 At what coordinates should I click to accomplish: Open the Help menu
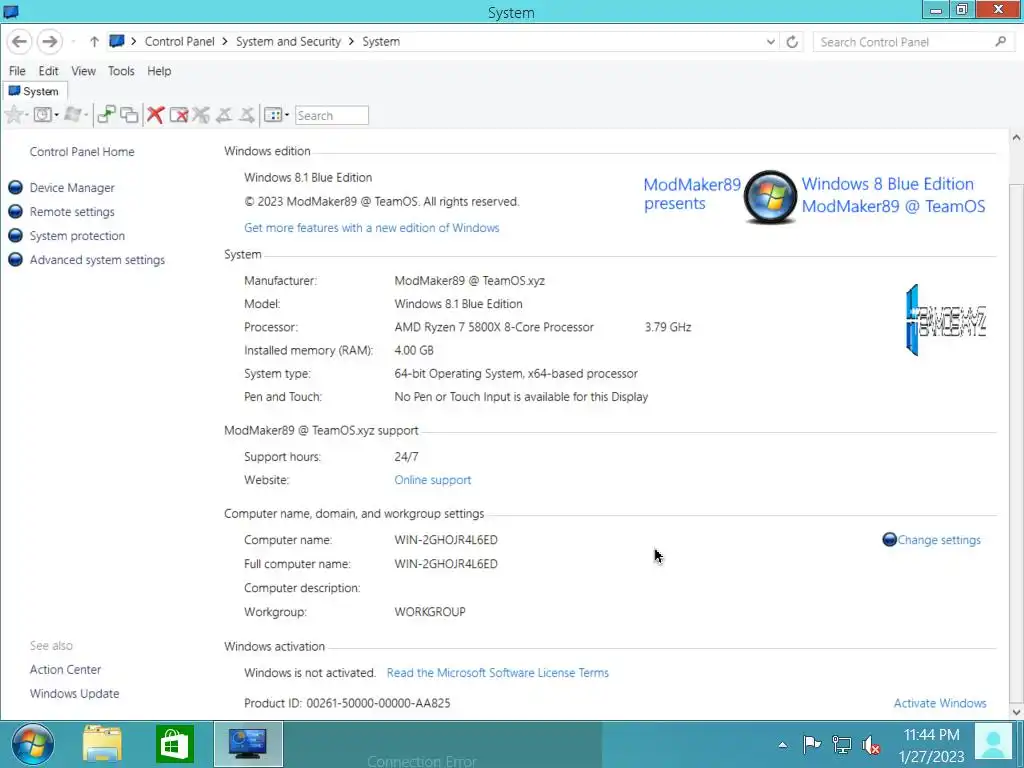click(x=159, y=71)
